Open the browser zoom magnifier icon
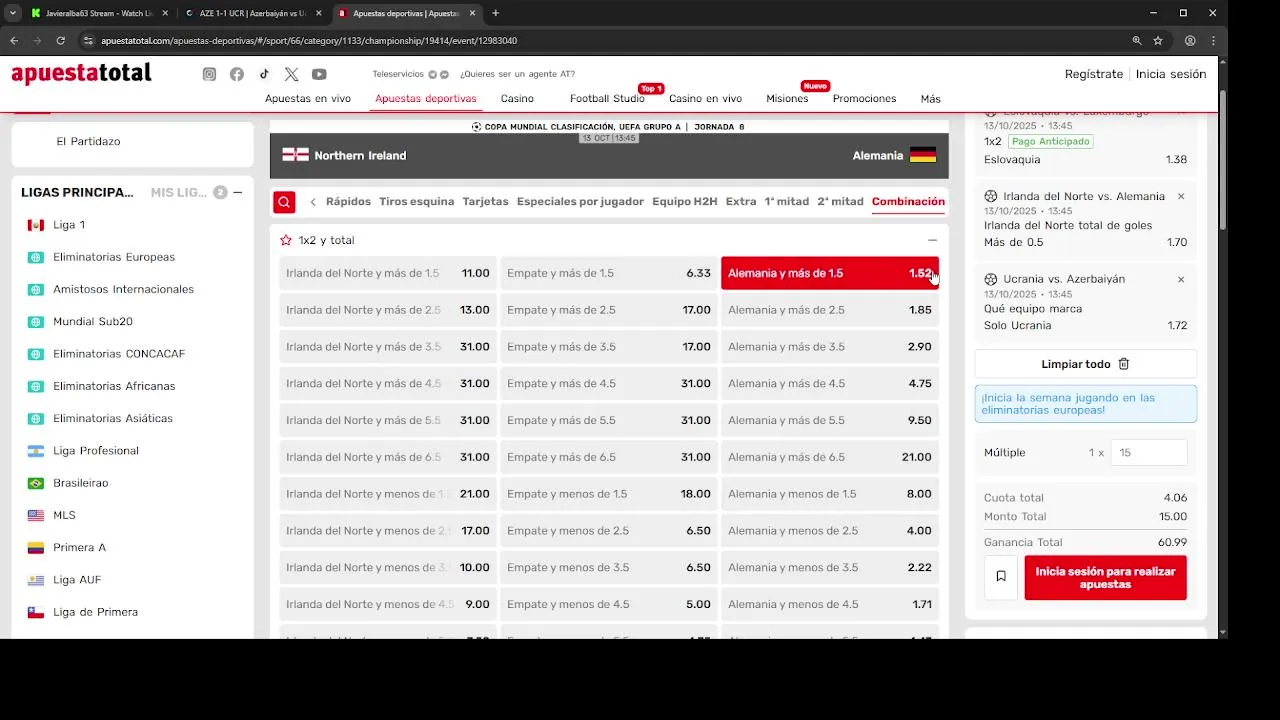The height and width of the screenshot is (720, 1280). (1137, 41)
